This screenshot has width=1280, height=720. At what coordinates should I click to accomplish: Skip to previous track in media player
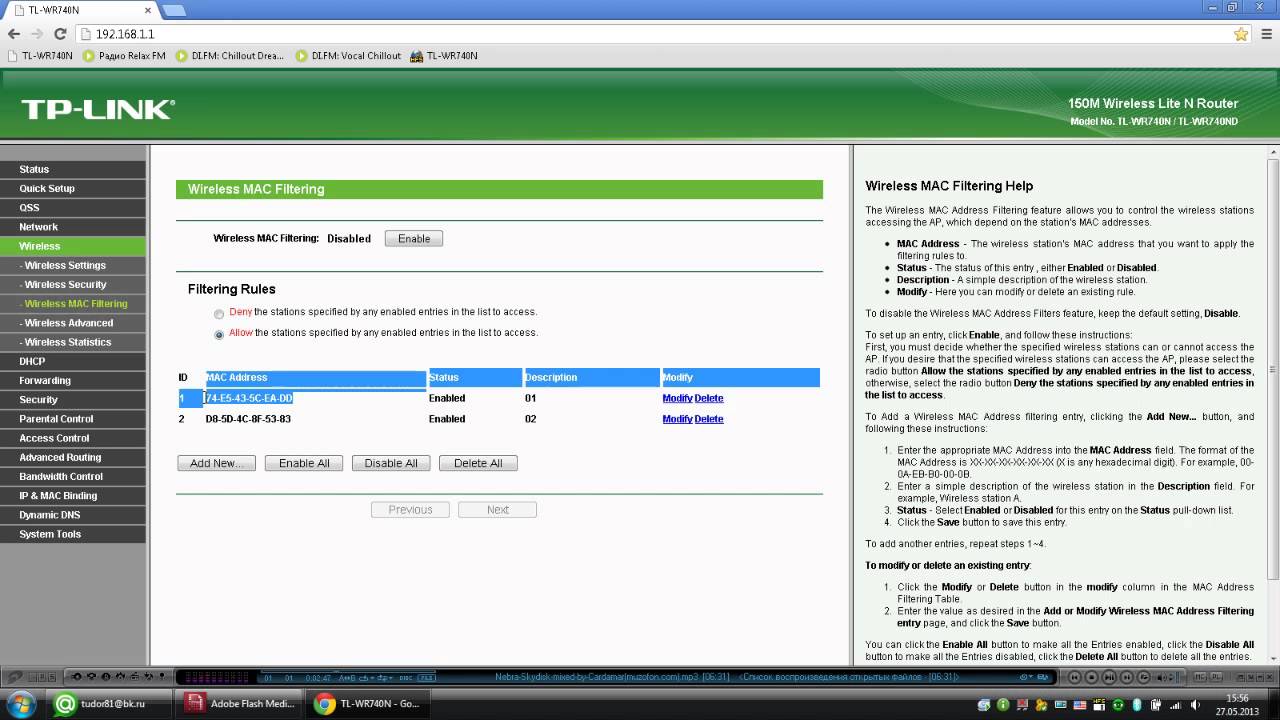(1075, 677)
